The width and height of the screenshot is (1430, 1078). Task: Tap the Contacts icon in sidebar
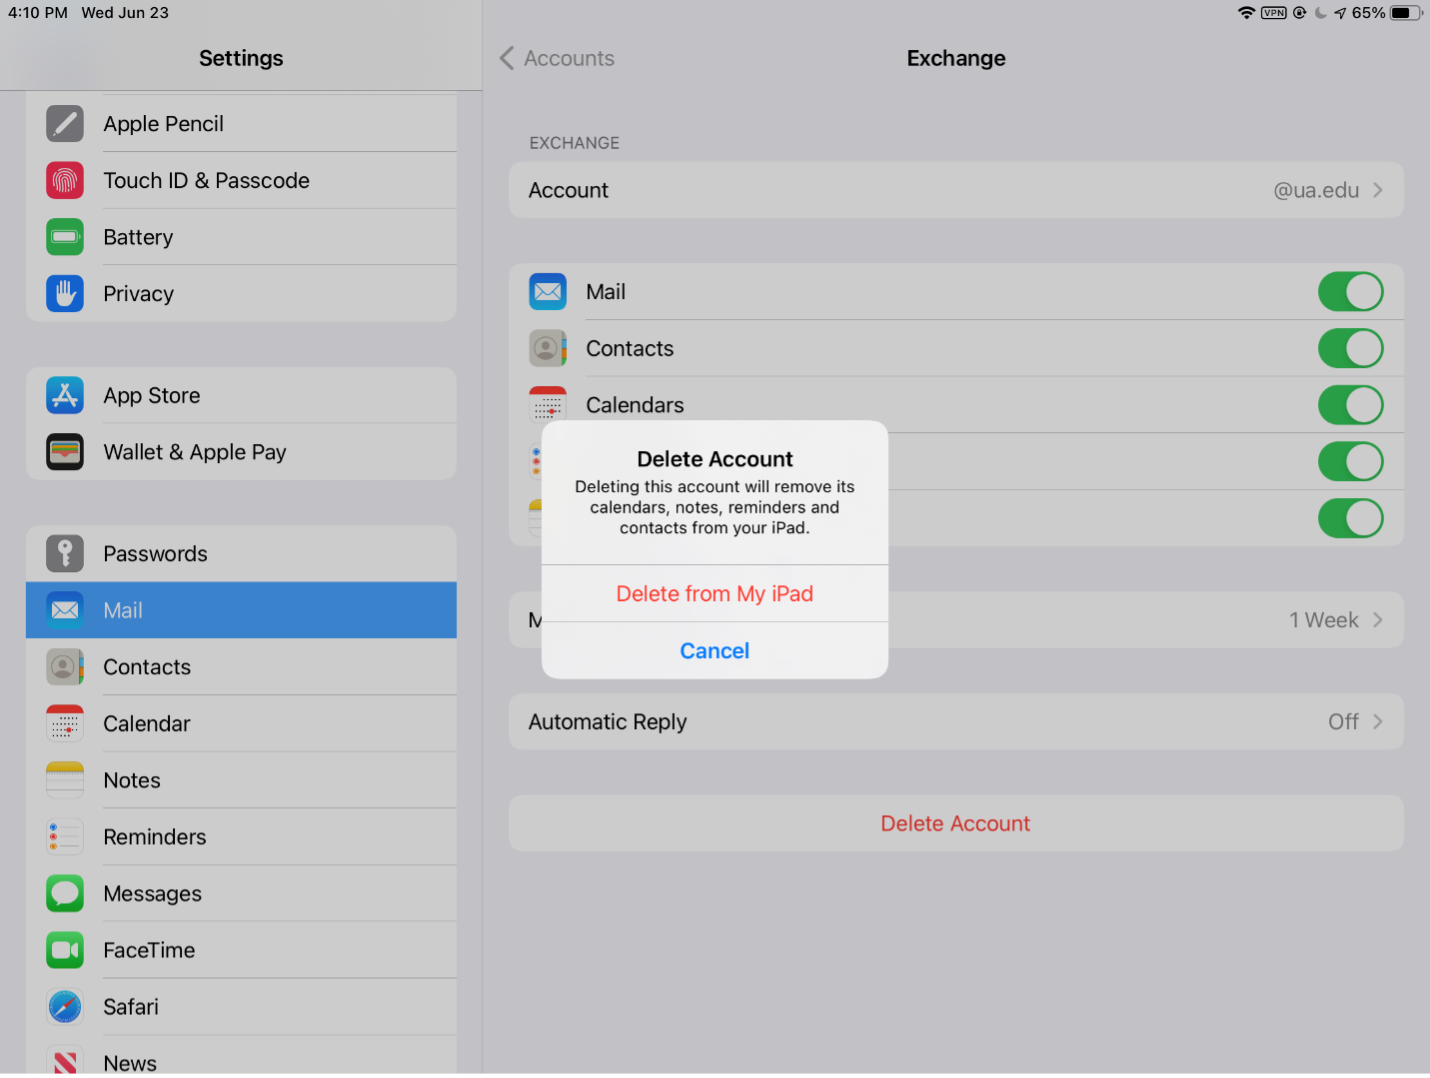click(x=65, y=667)
